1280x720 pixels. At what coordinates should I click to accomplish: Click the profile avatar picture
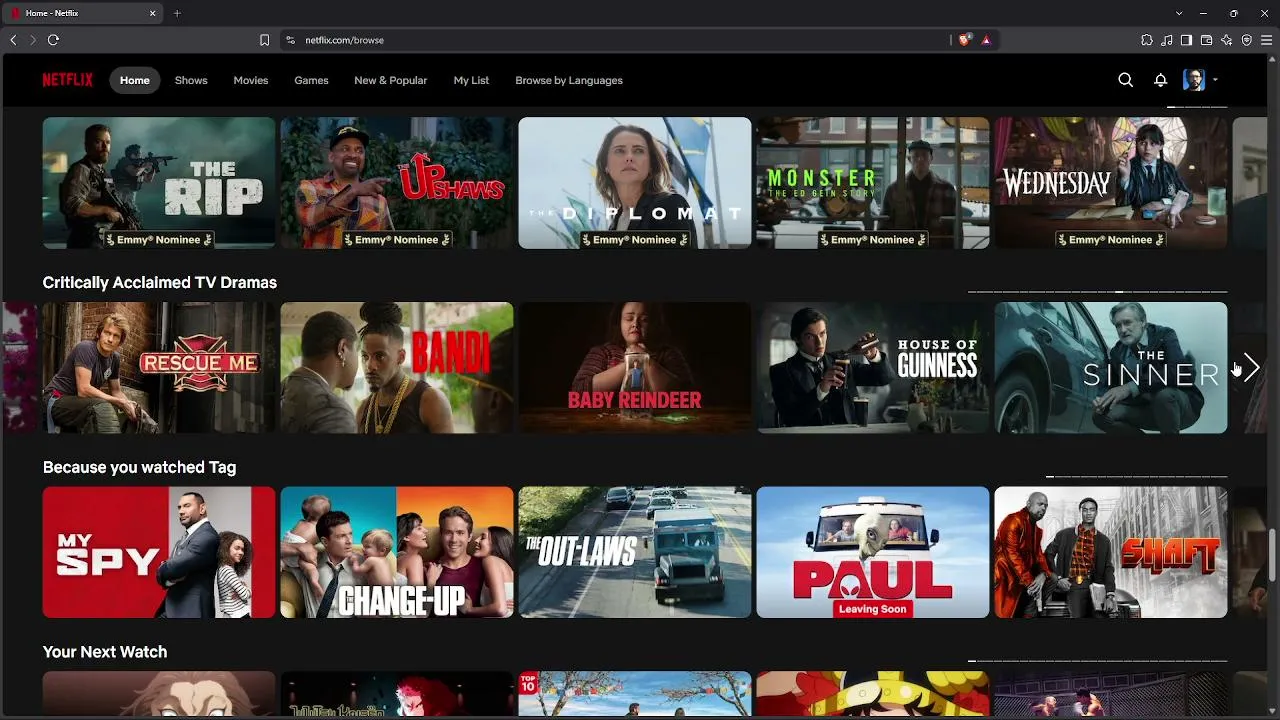(1194, 80)
